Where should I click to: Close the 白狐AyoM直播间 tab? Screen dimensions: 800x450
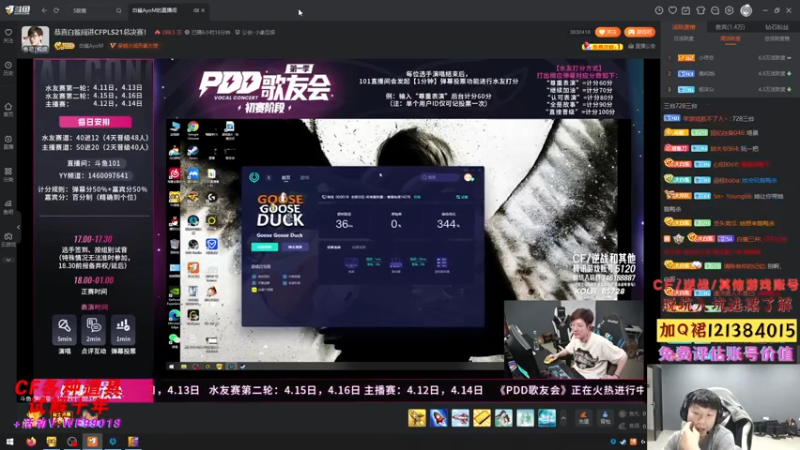tap(203, 10)
